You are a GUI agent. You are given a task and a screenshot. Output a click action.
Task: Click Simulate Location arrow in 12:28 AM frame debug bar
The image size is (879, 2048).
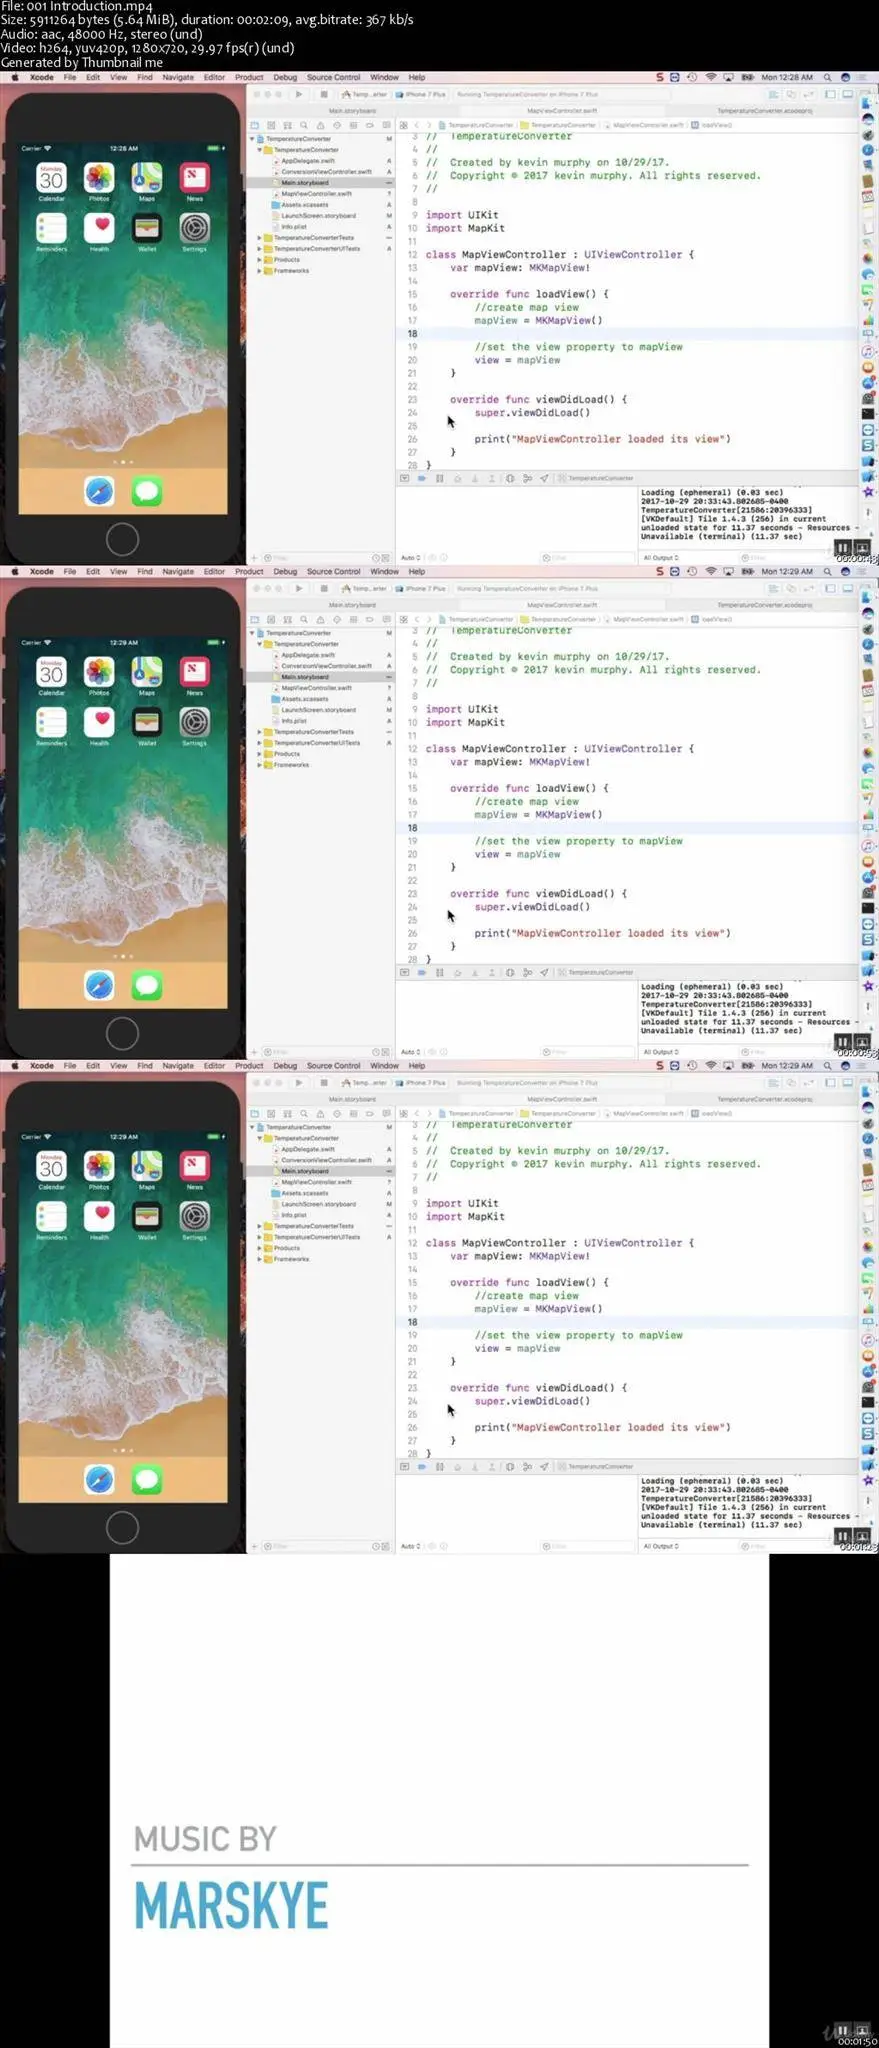[x=545, y=478]
